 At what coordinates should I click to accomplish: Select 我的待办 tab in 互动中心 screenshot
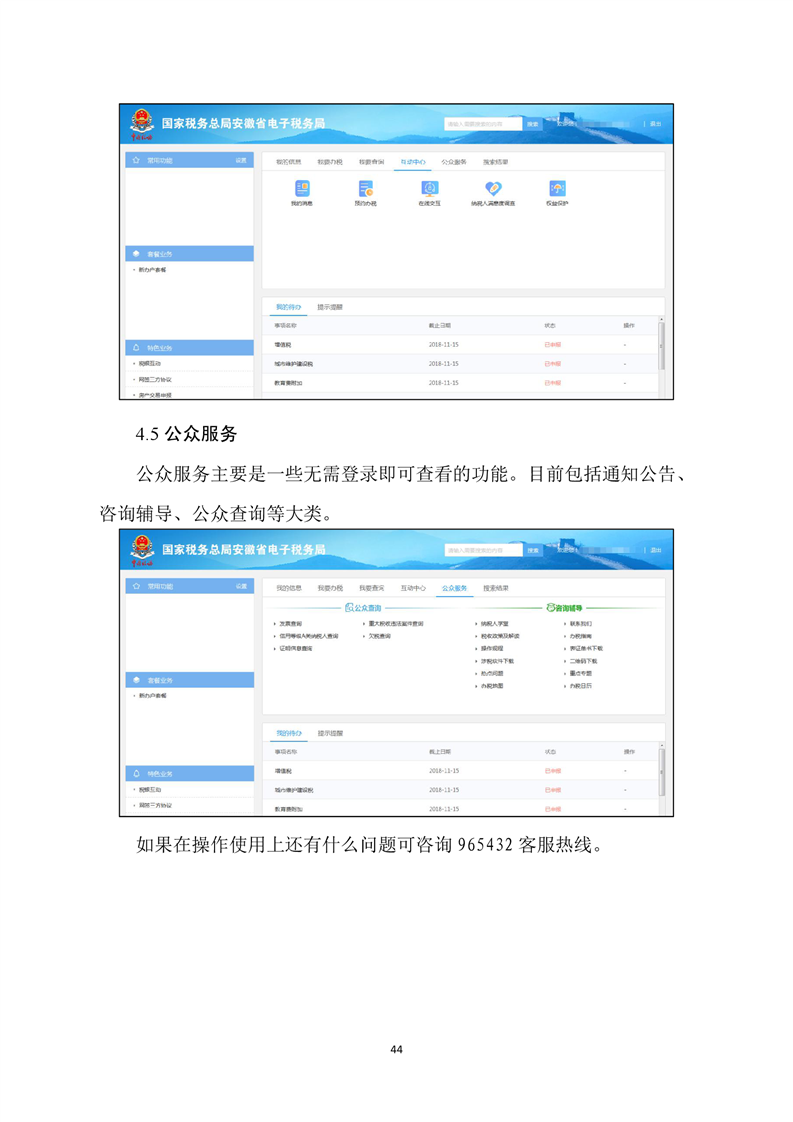(x=288, y=307)
